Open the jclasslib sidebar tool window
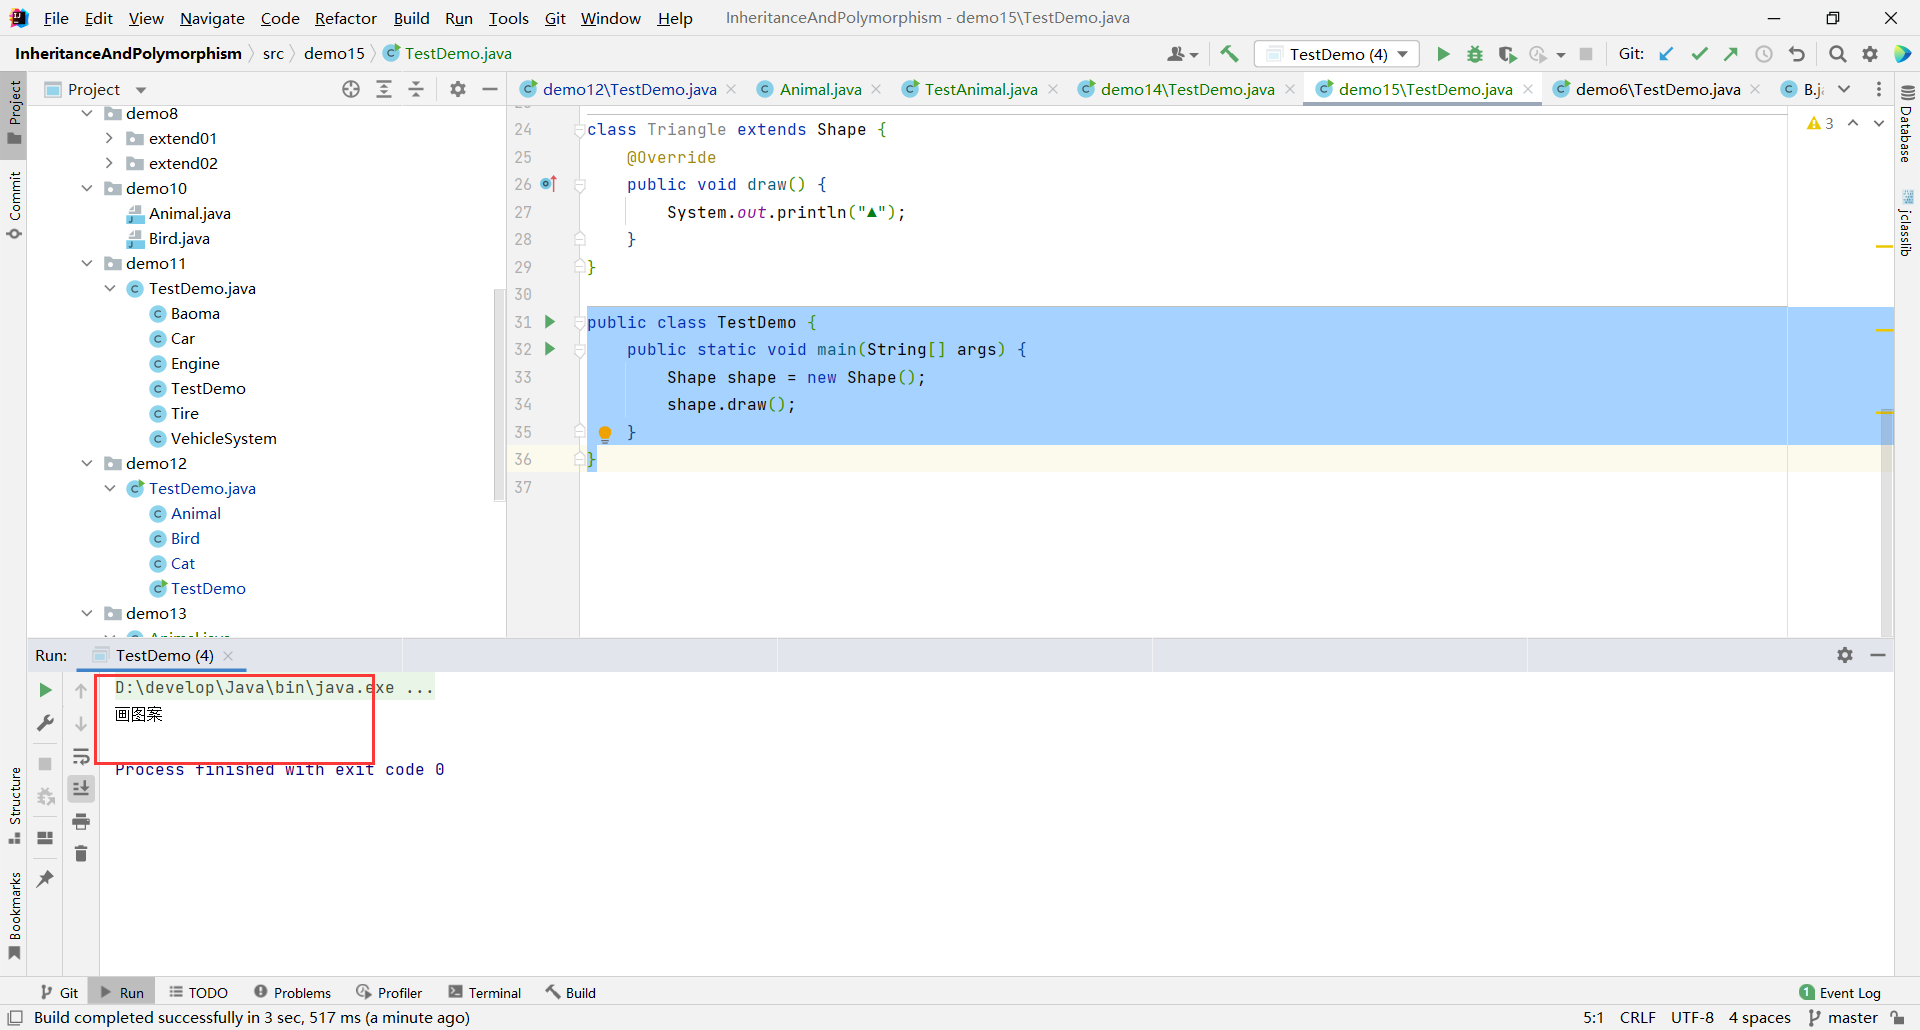1920x1030 pixels. (1906, 224)
